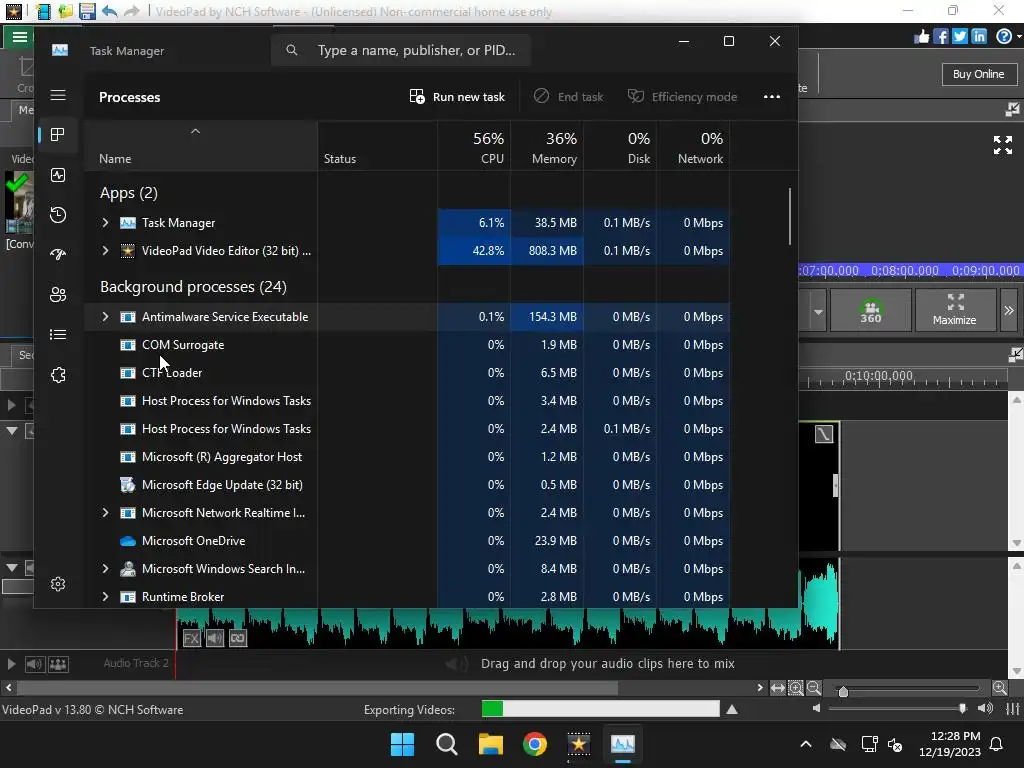Viewport: 1024px width, 768px height.
Task: Click the VideoPad undo arrow in title bar
Action: pyautogui.click(x=110, y=11)
